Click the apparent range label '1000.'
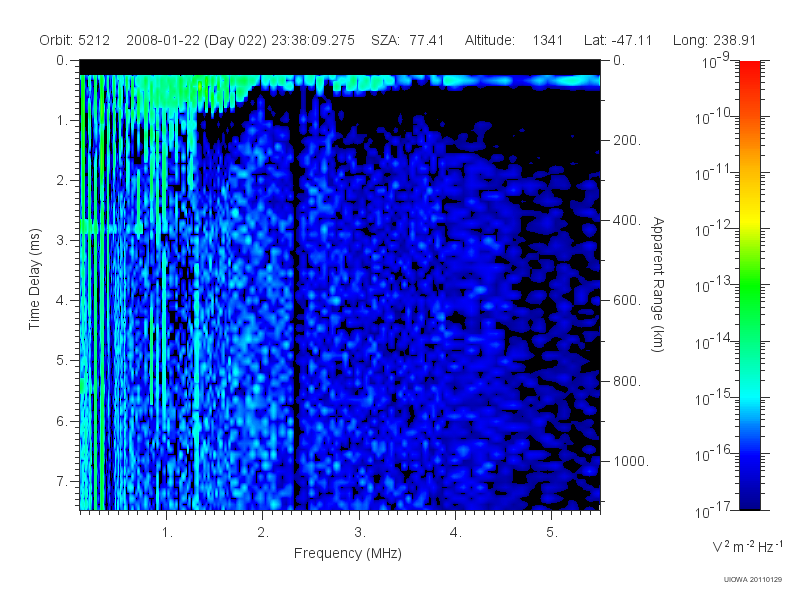Screen dimensions: 800x600 tap(631, 461)
